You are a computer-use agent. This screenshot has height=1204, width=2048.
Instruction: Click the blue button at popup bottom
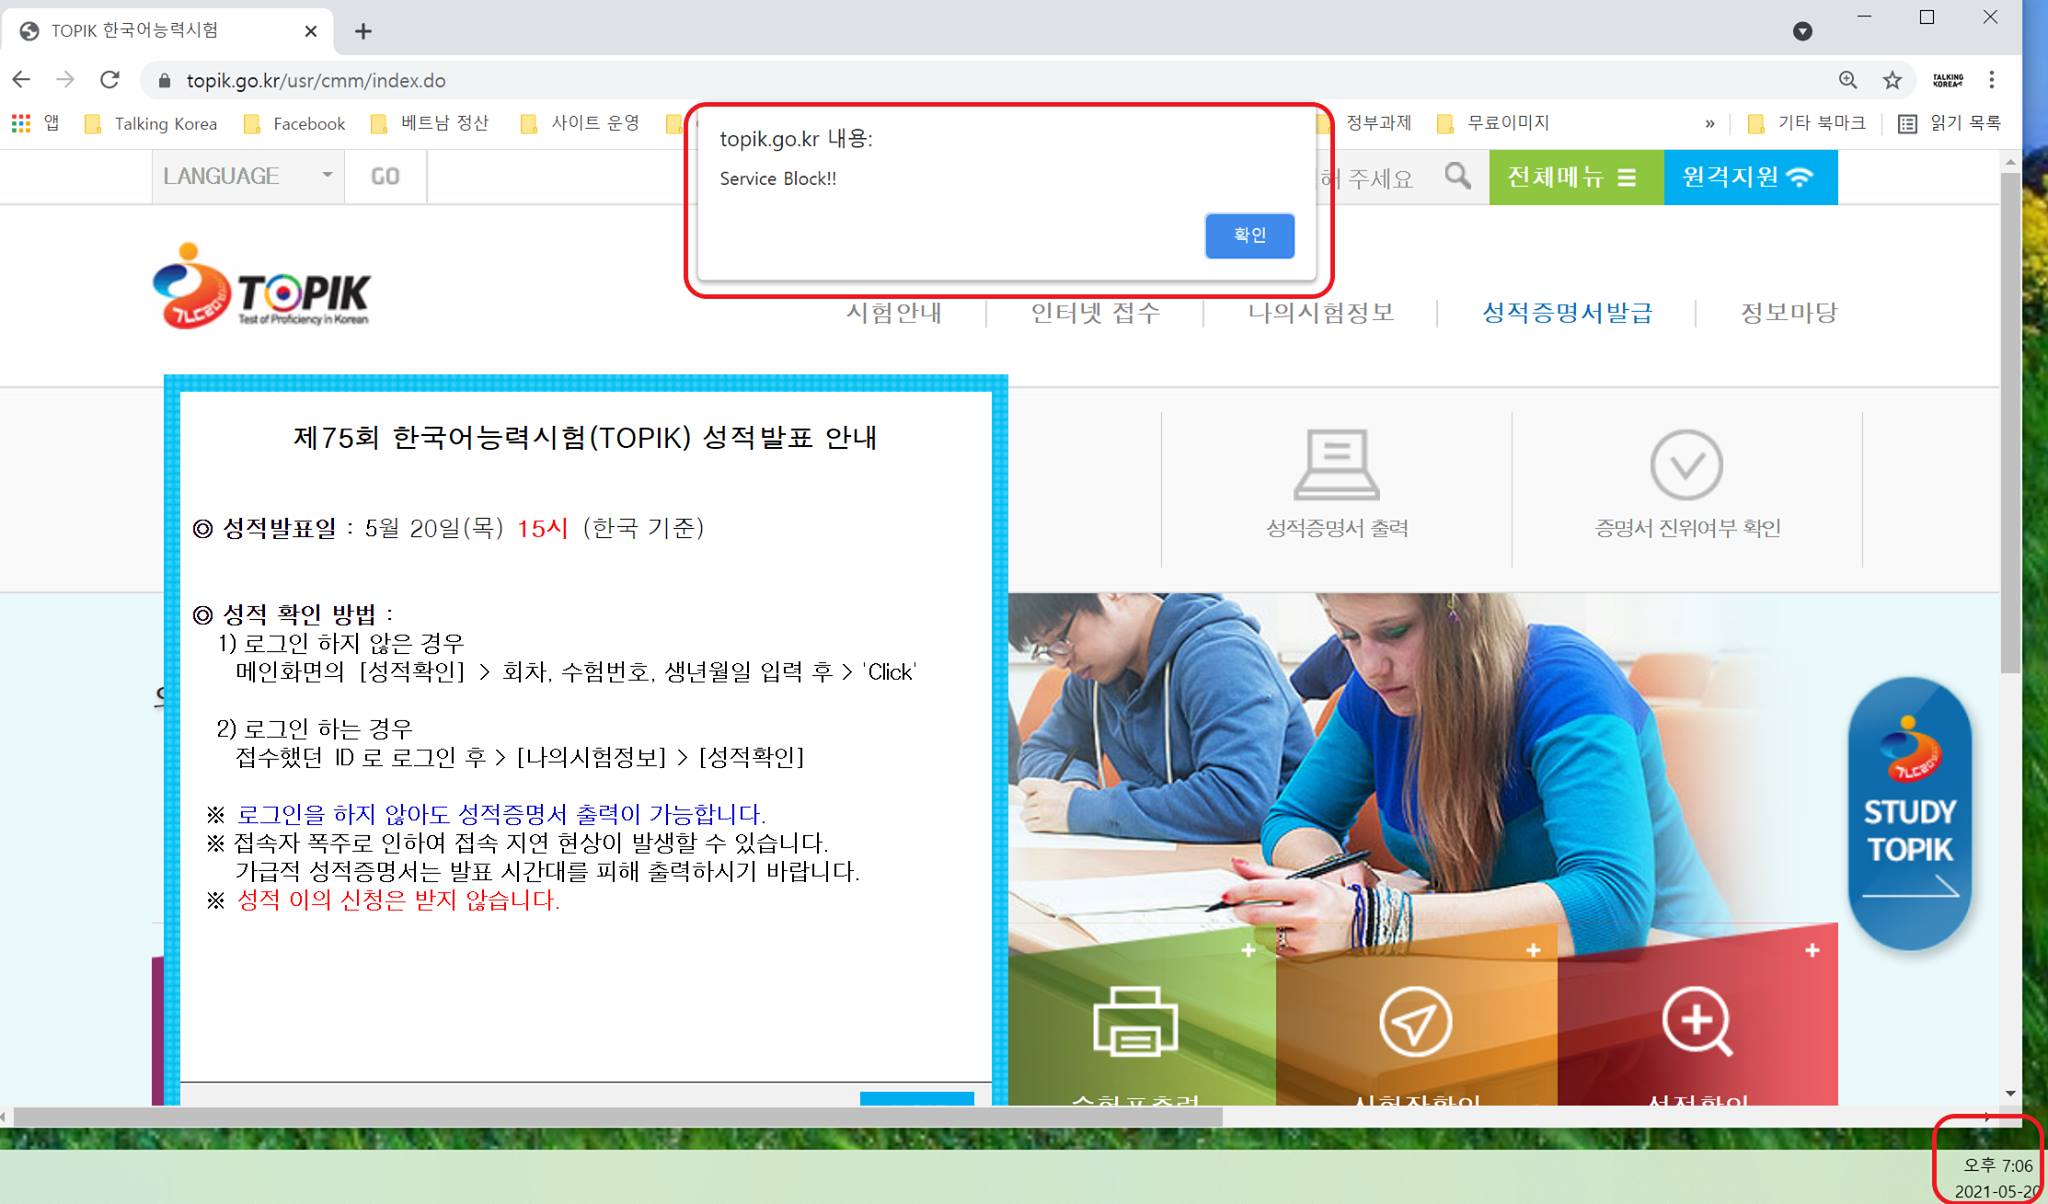click(x=917, y=1098)
